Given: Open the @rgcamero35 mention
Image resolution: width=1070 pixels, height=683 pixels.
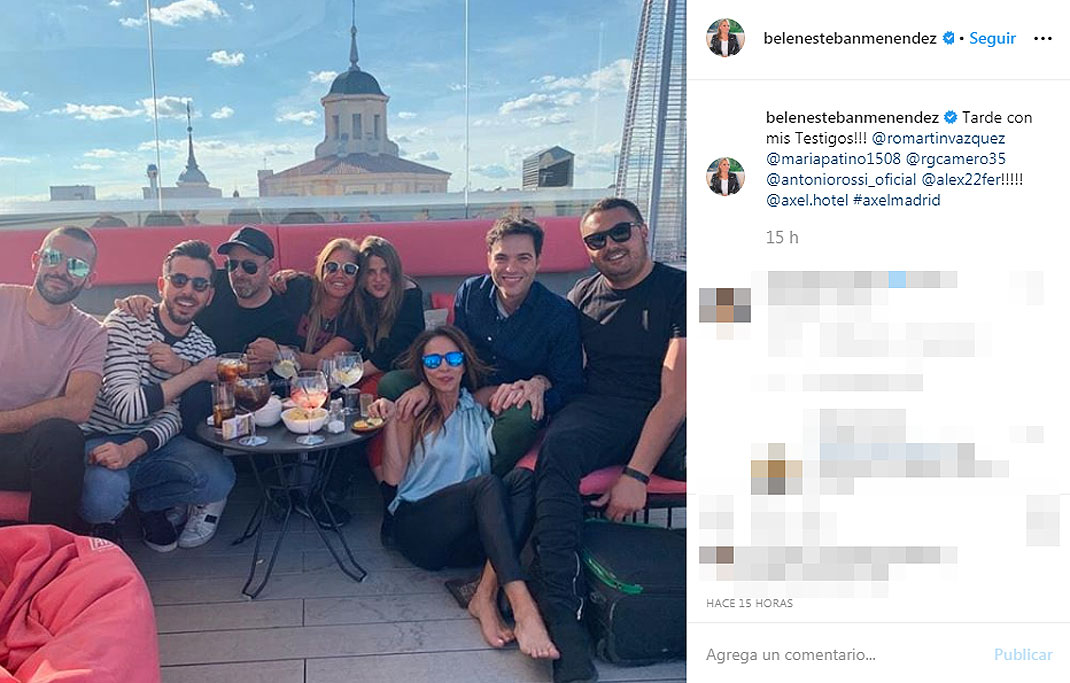Looking at the screenshot, I should click(x=955, y=159).
